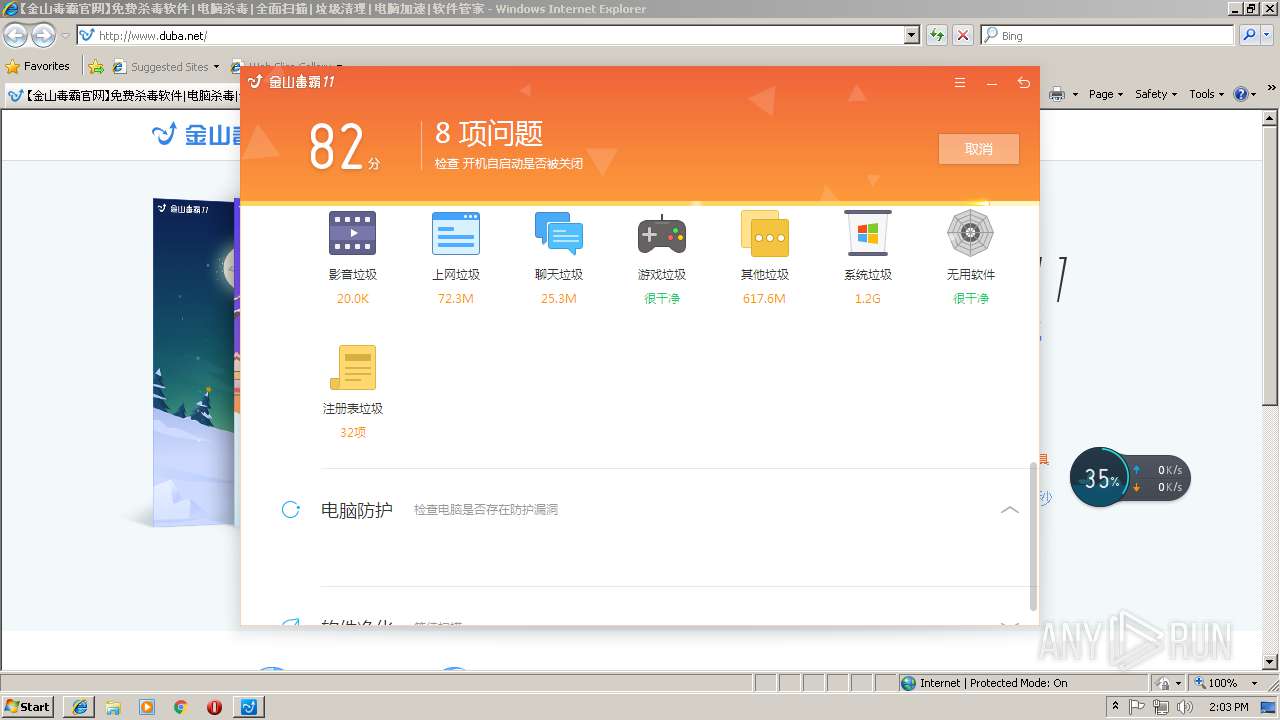Click the Bing search input box
The height and width of the screenshot is (720, 1280).
pyautogui.click(x=1108, y=35)
